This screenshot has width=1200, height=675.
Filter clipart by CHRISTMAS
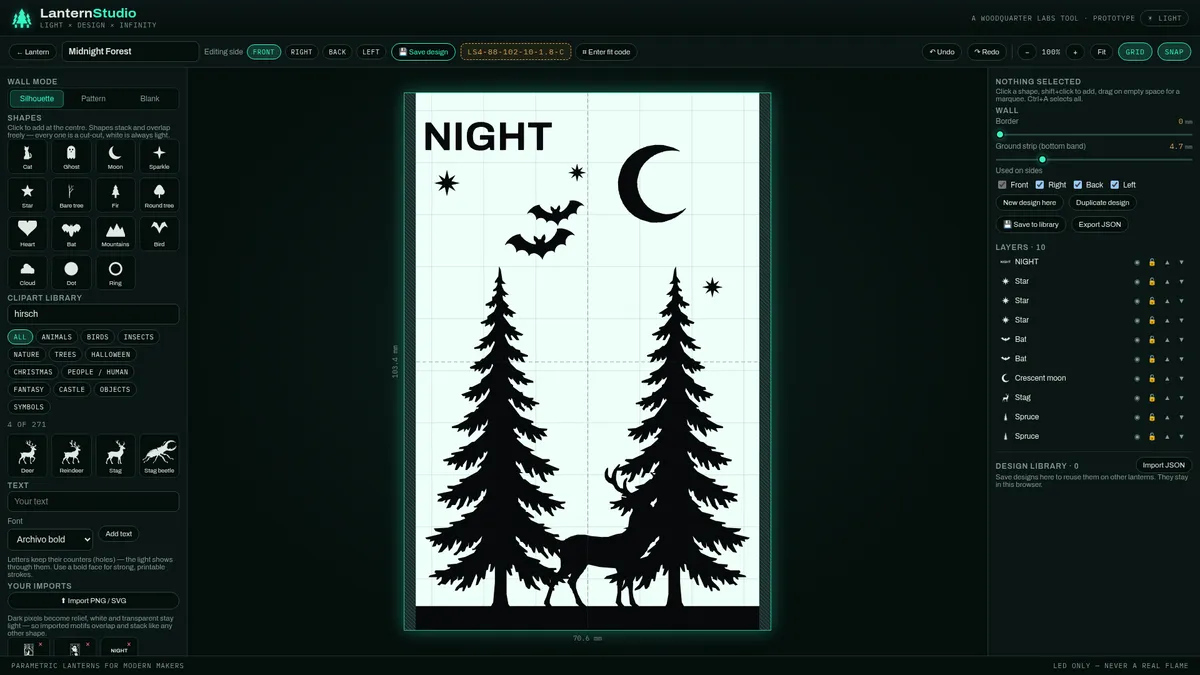tap(33, 372)
